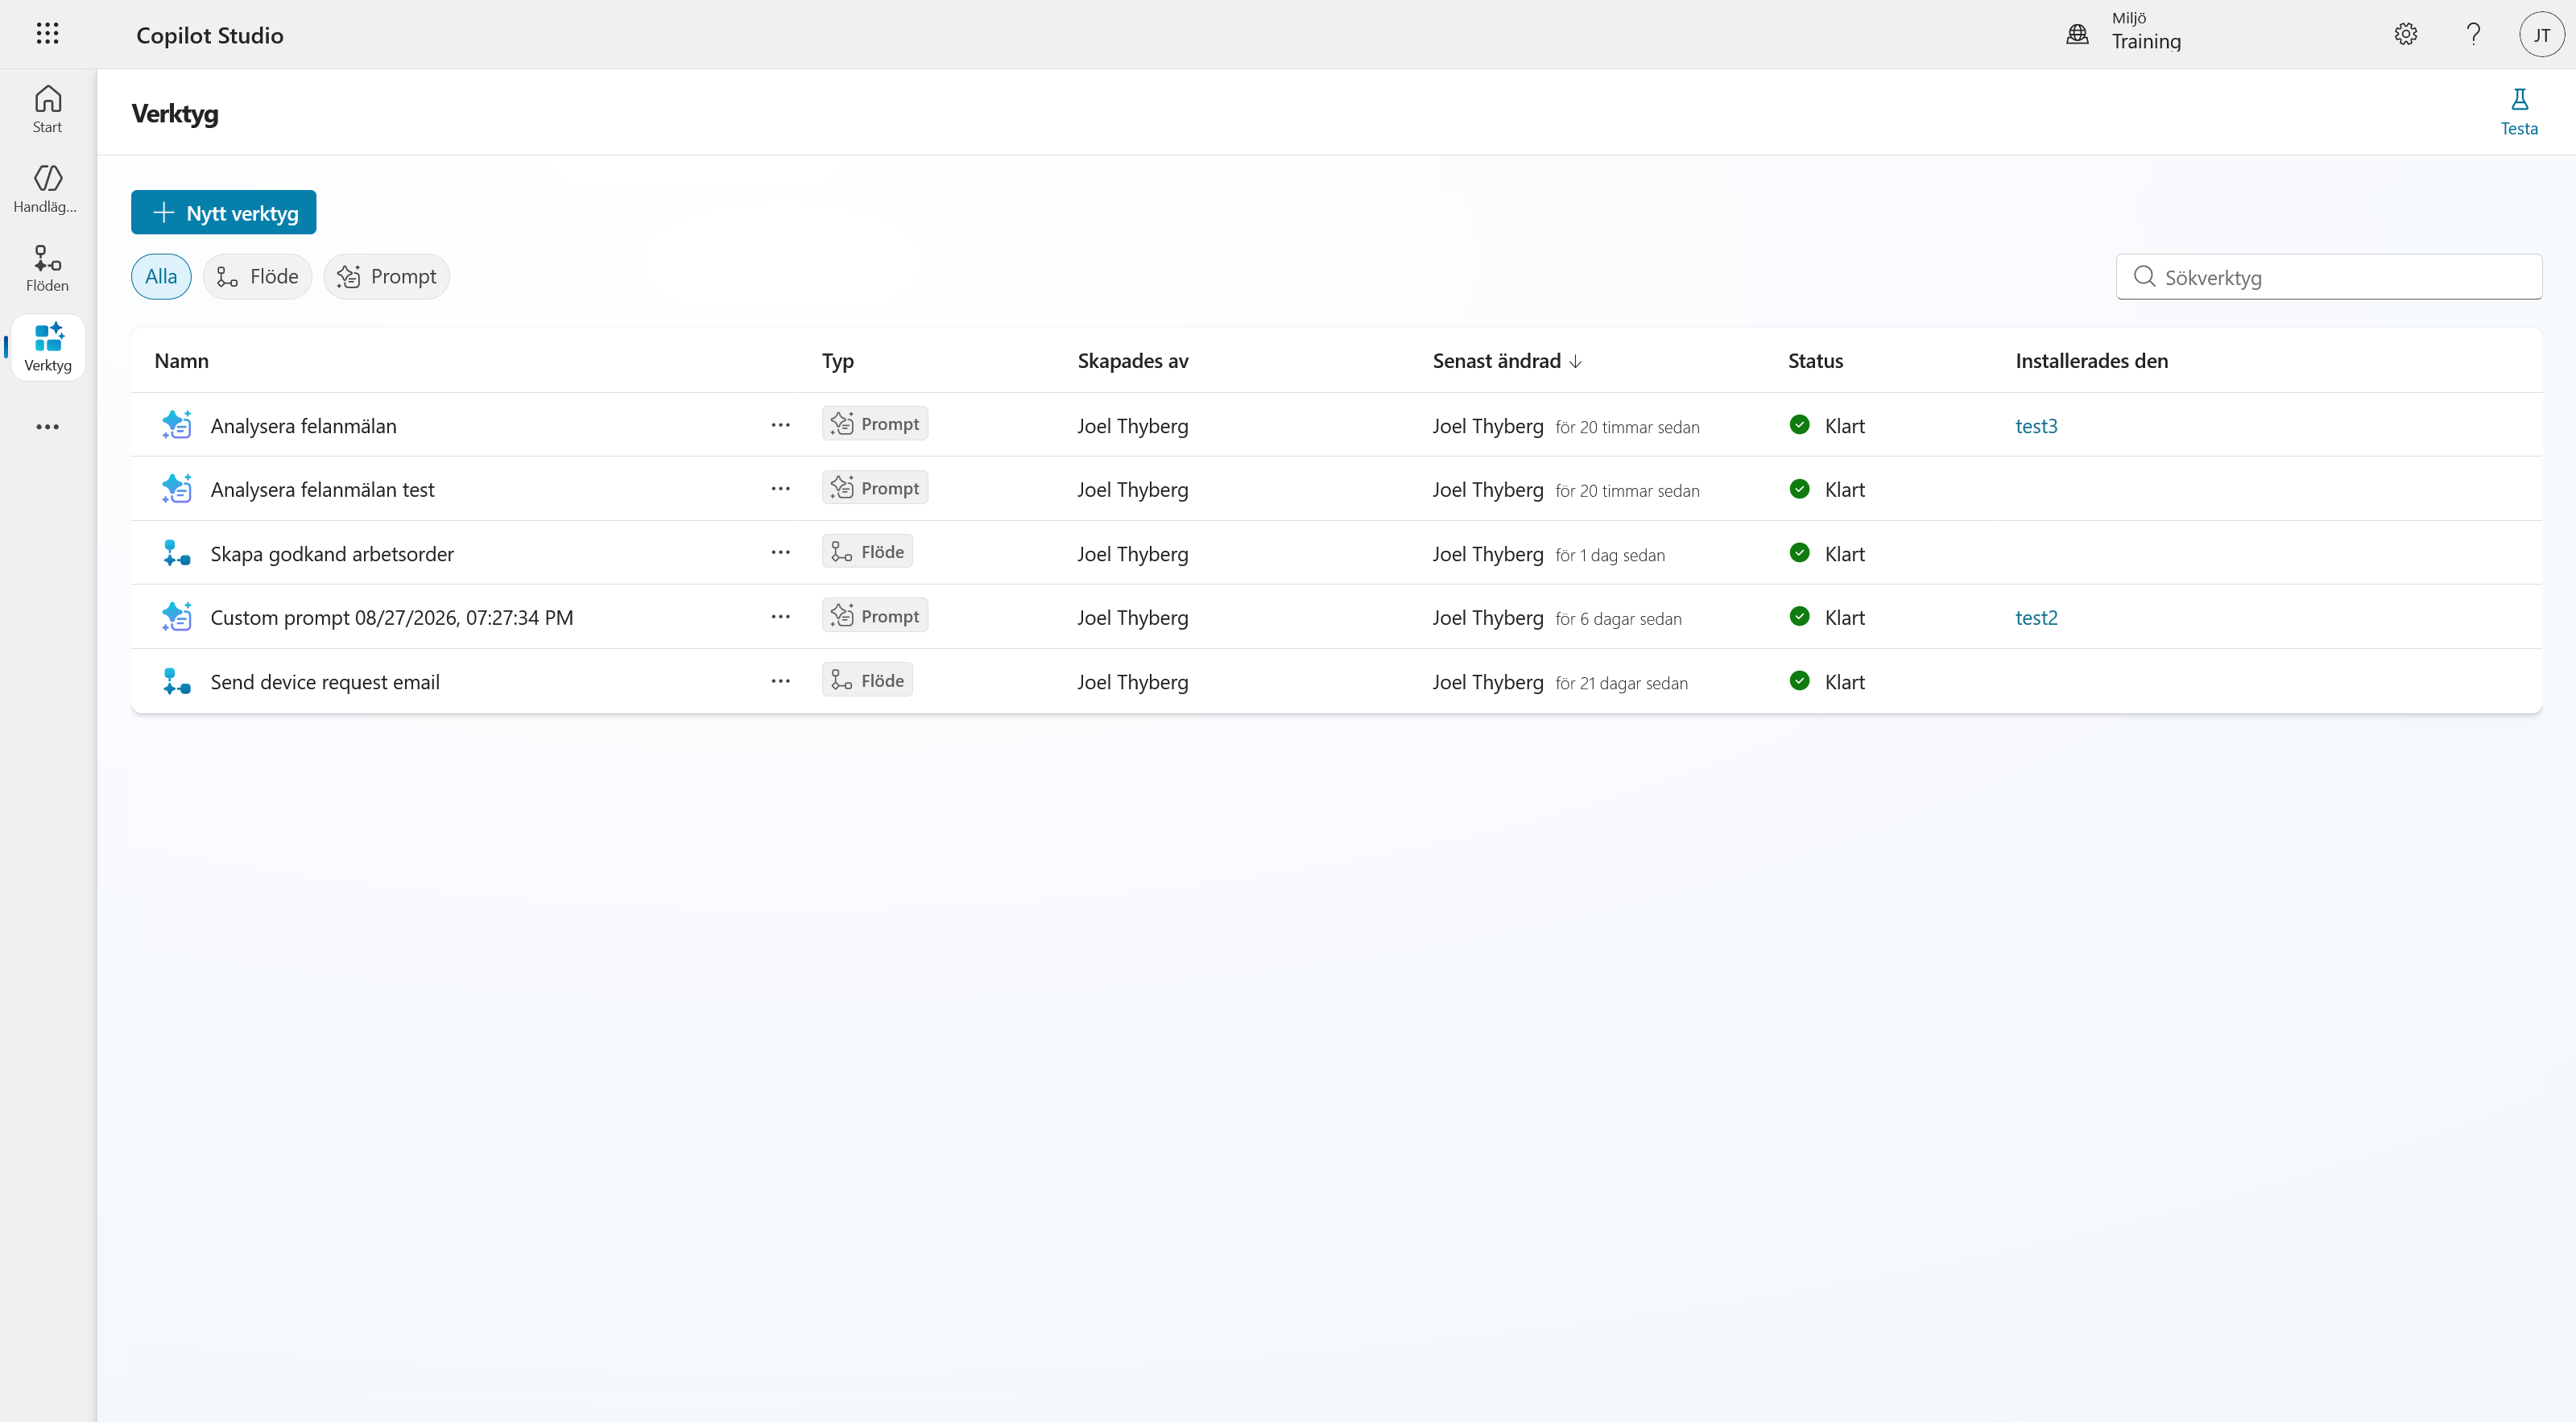Open the Handläg... agents sidebar item

coord(47,189)
